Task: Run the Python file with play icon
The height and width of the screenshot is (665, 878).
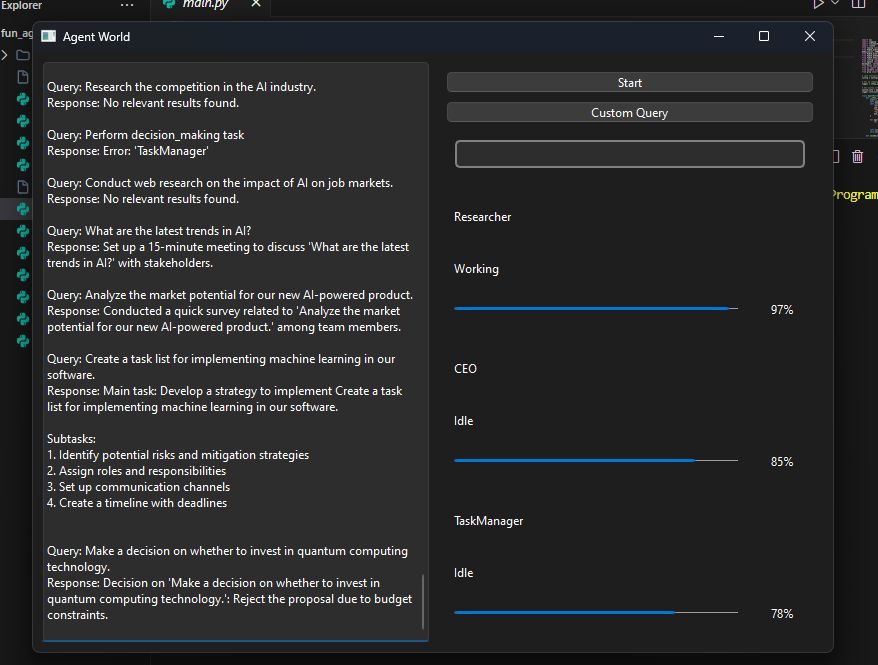Action: [x=820, y=5]
